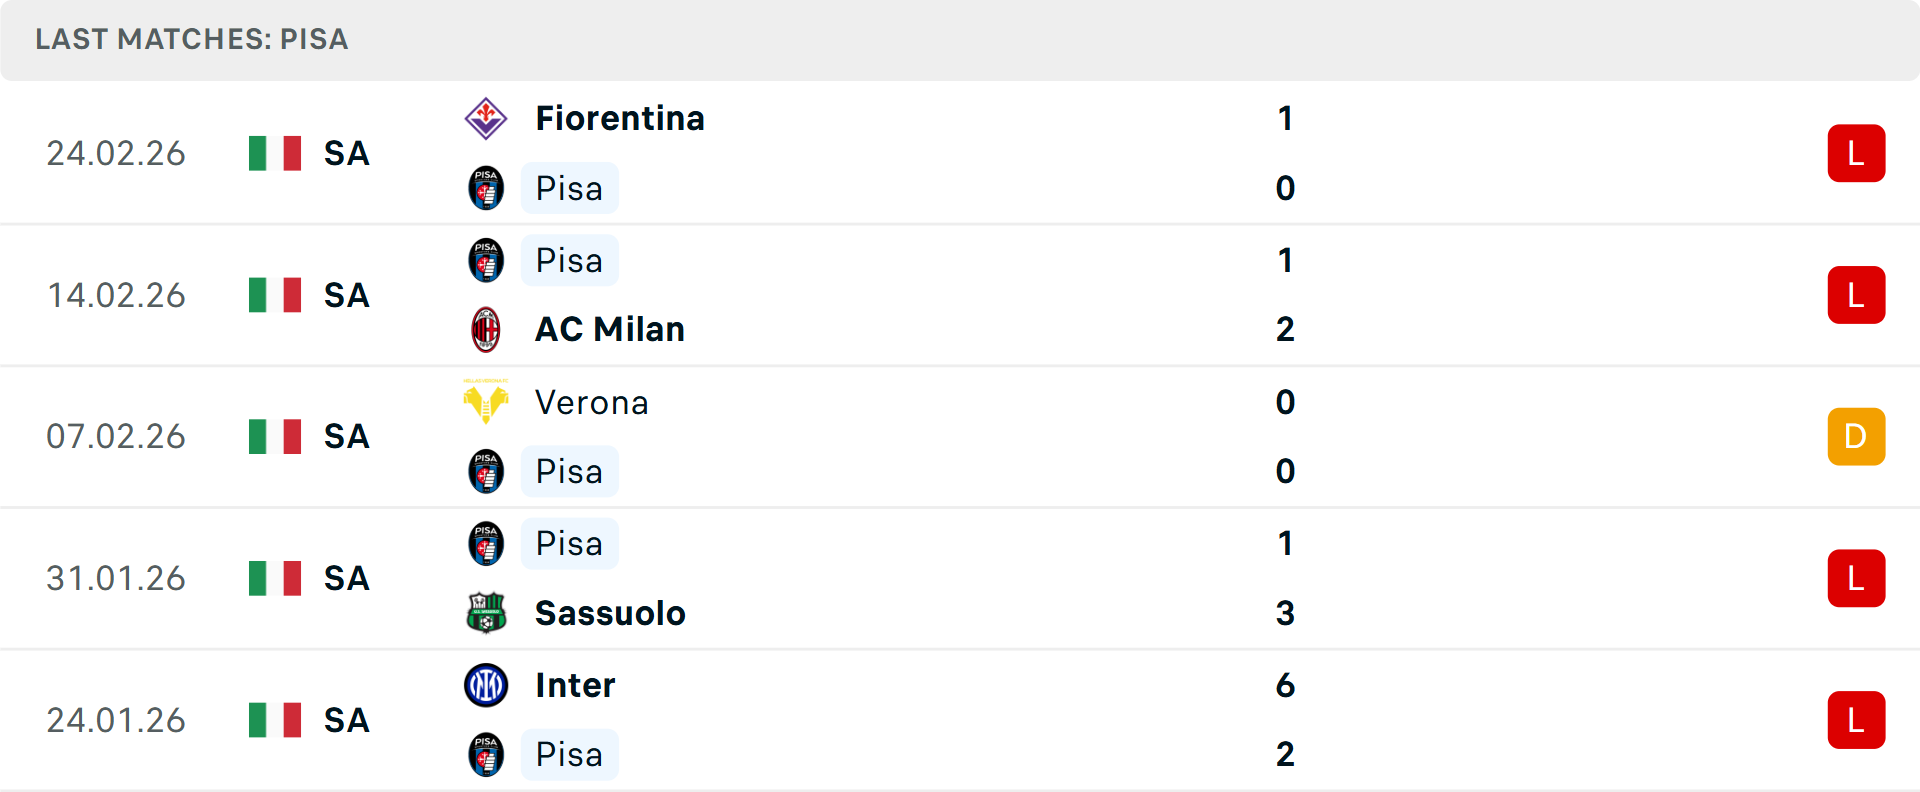Click the SA league label on 07.02.26
1920x792 pixels.
pos(347,437)
